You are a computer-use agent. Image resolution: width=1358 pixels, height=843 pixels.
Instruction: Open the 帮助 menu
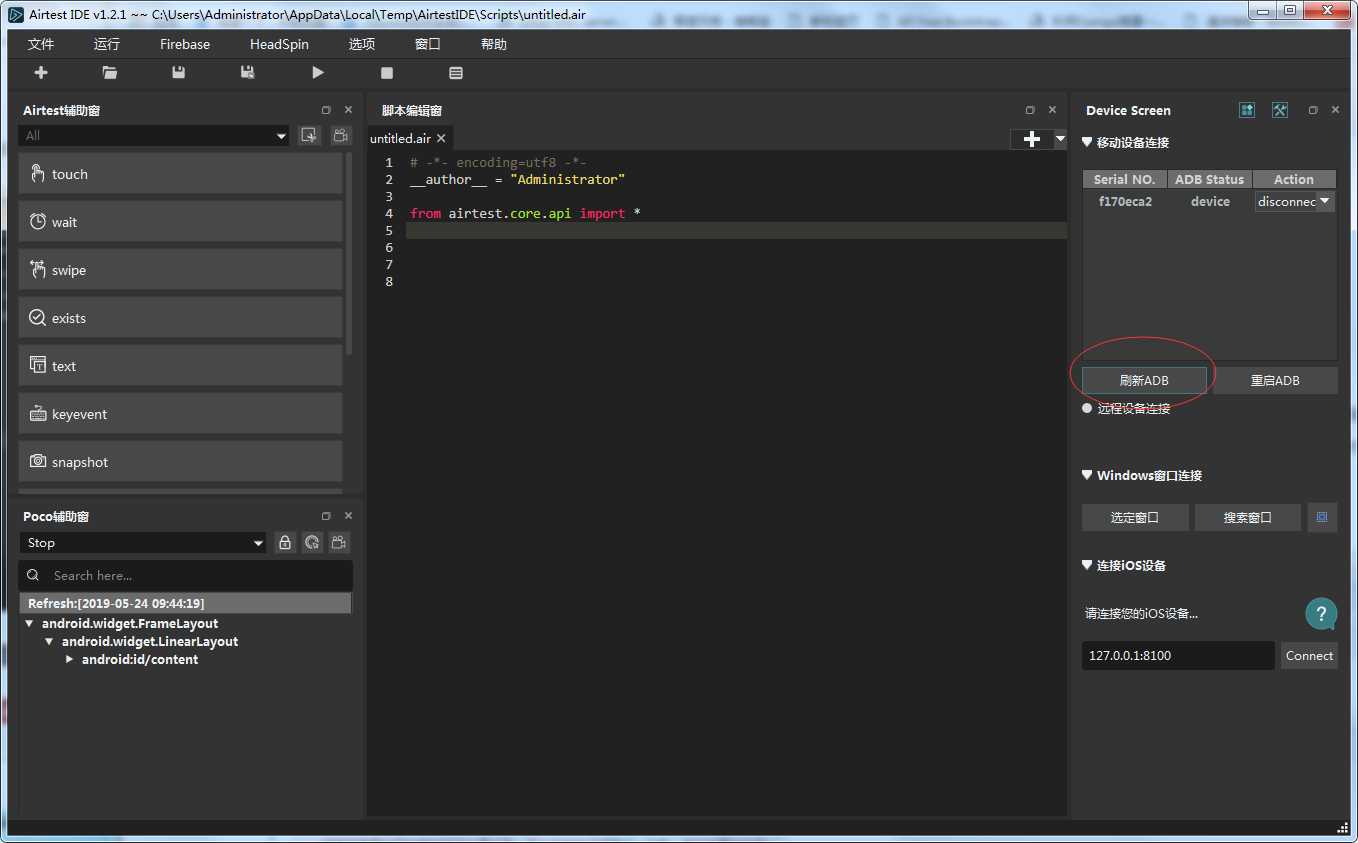(494, 44)
